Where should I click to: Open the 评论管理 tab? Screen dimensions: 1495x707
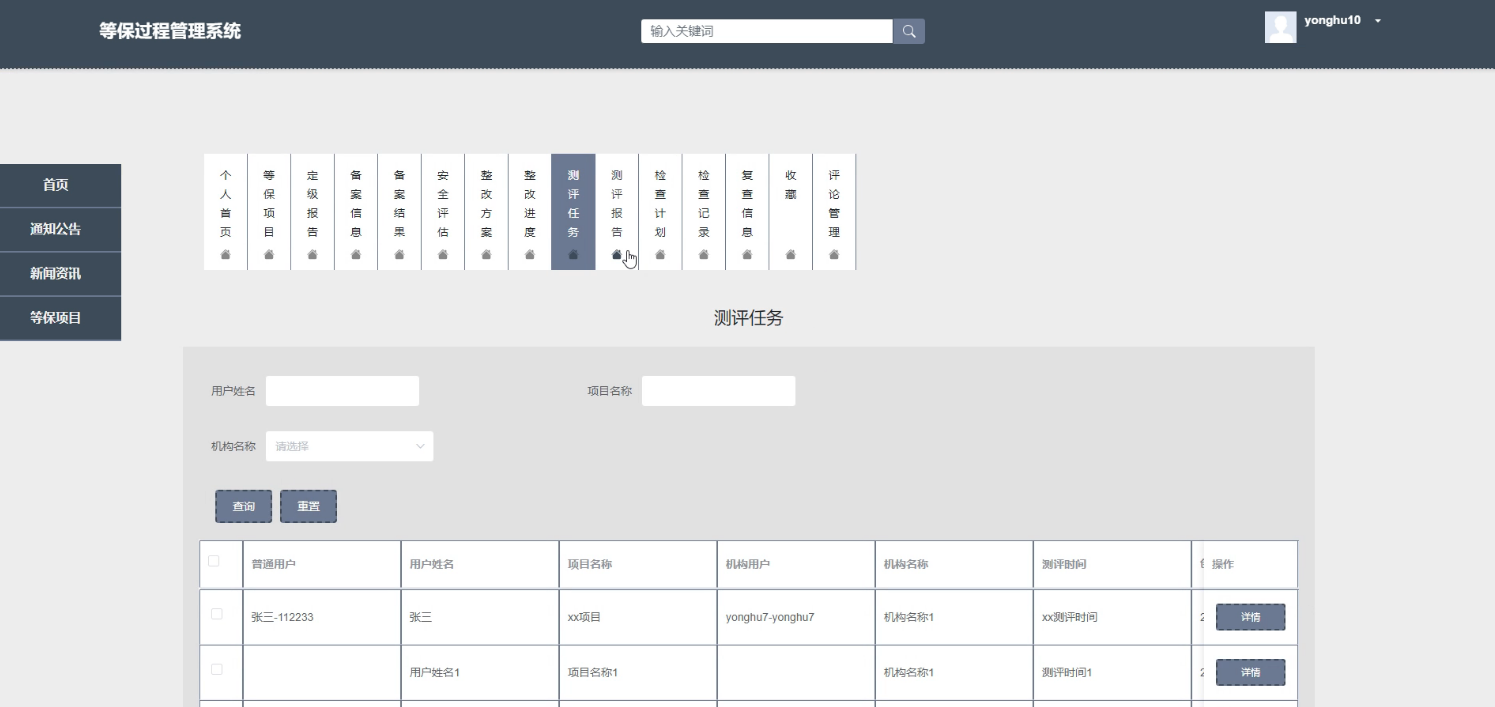tap(834, 212)
